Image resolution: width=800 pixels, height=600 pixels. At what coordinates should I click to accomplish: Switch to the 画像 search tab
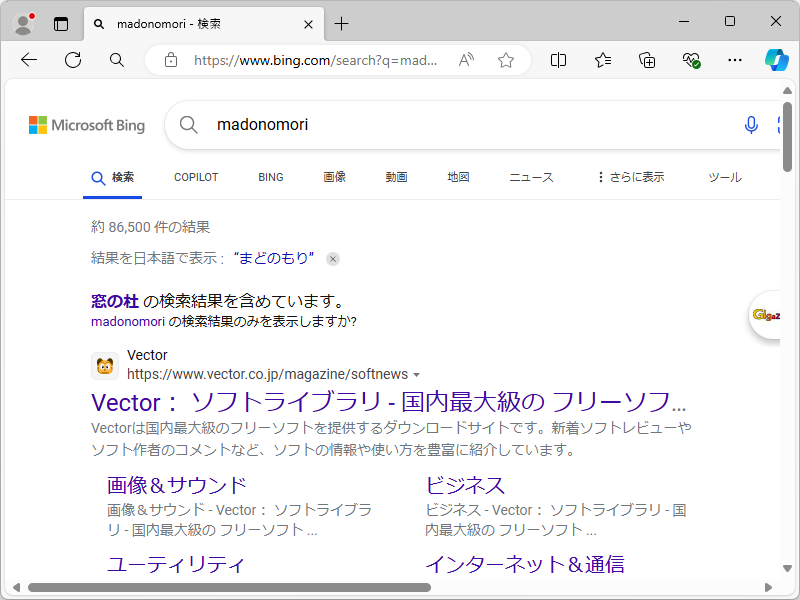click(333, 177)
